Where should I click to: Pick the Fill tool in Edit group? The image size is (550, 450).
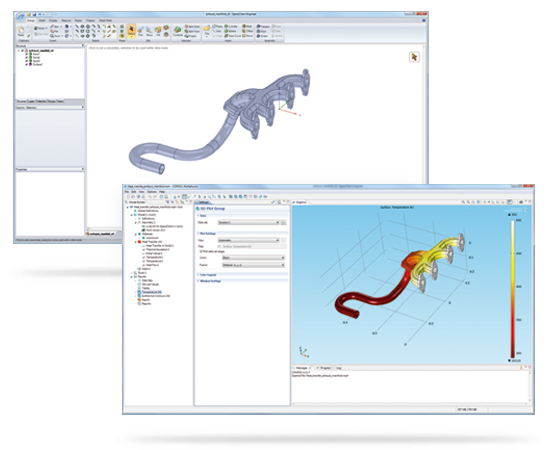[x=158, y=31]
